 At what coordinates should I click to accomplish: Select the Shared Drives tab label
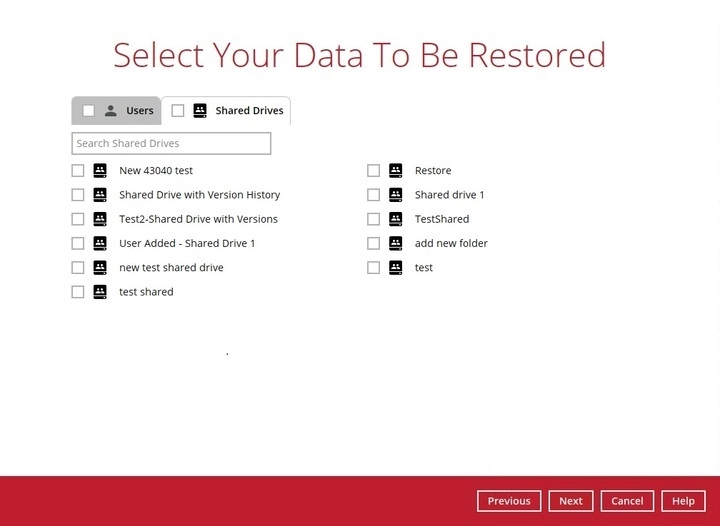coord(249,111)
